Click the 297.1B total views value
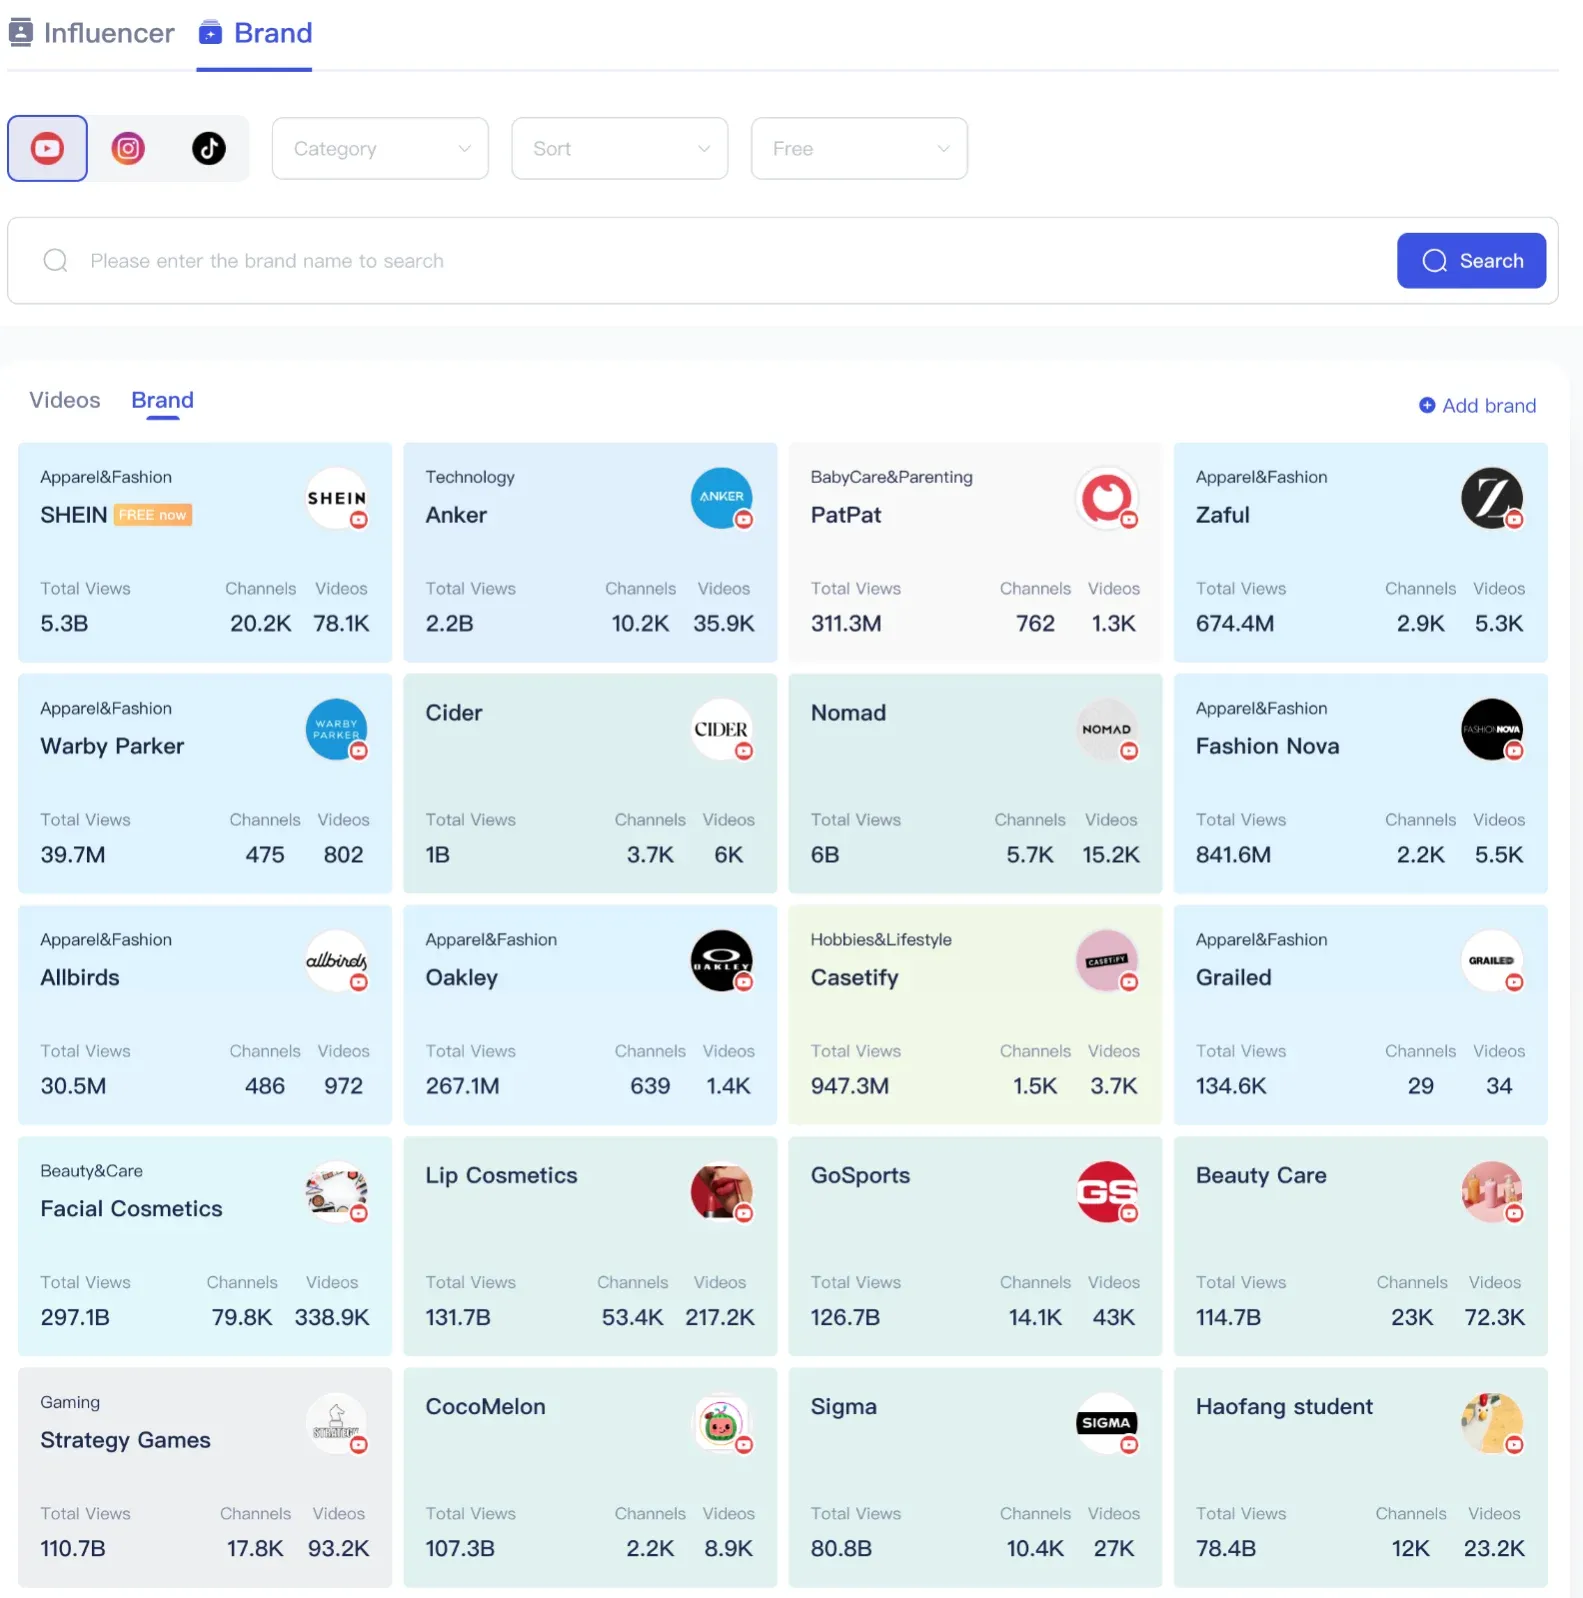The width and height of the screenshot is (1583, 1598). click(75, 1317)
